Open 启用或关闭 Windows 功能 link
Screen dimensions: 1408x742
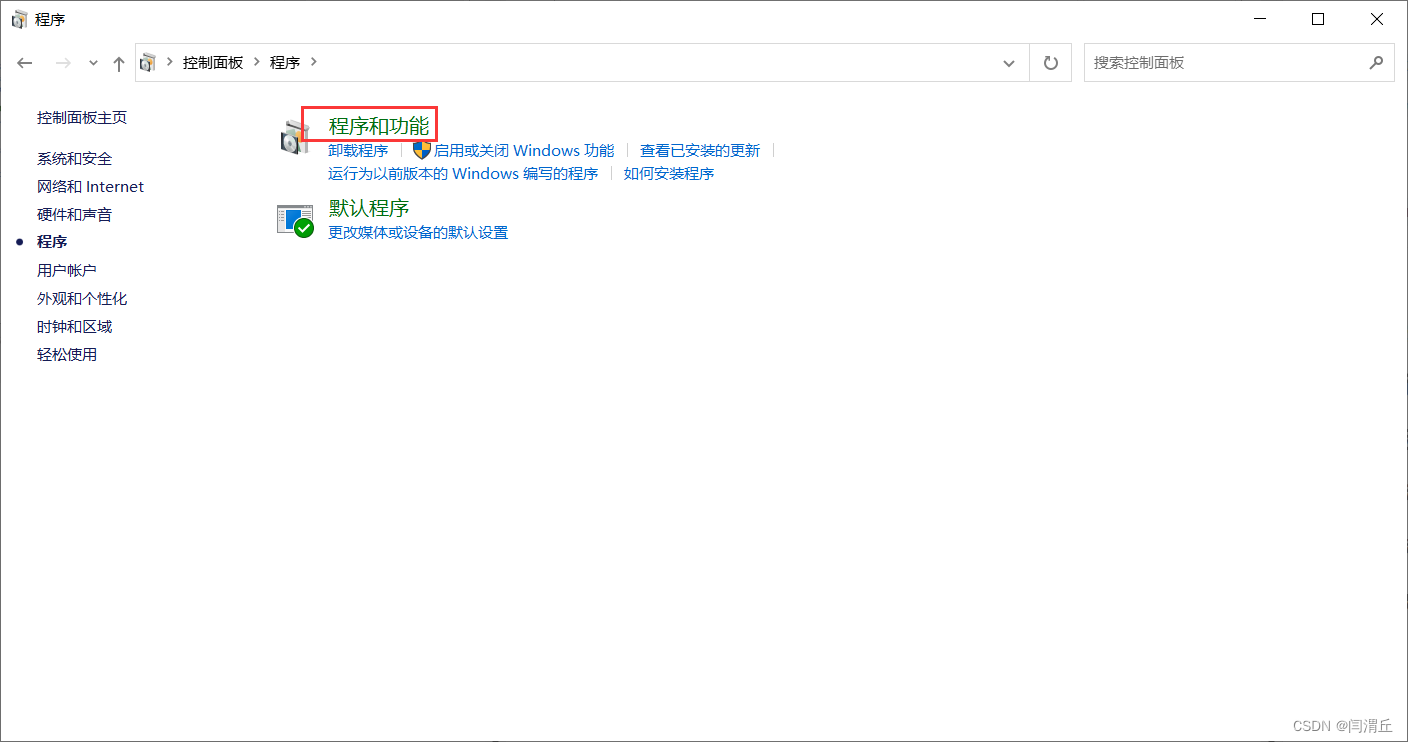[524, 150]
